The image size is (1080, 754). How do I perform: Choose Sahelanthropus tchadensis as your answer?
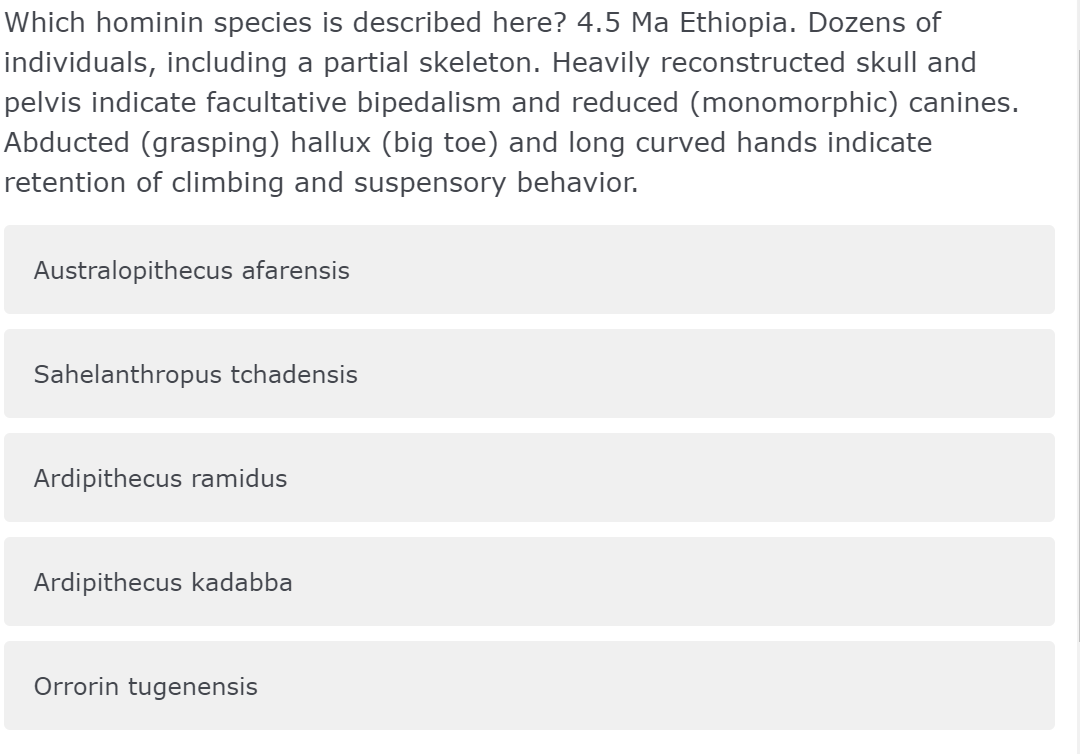[x=196, y=374]
